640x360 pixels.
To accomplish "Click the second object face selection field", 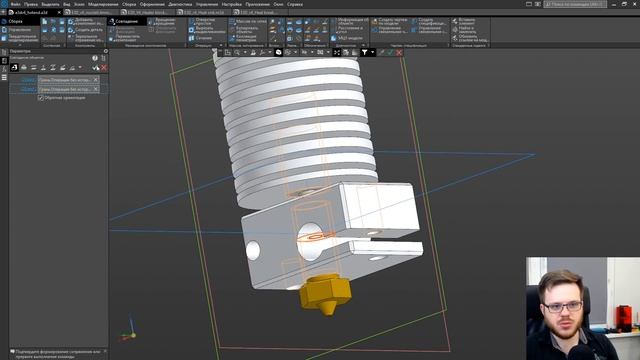I will click(69, 89).
